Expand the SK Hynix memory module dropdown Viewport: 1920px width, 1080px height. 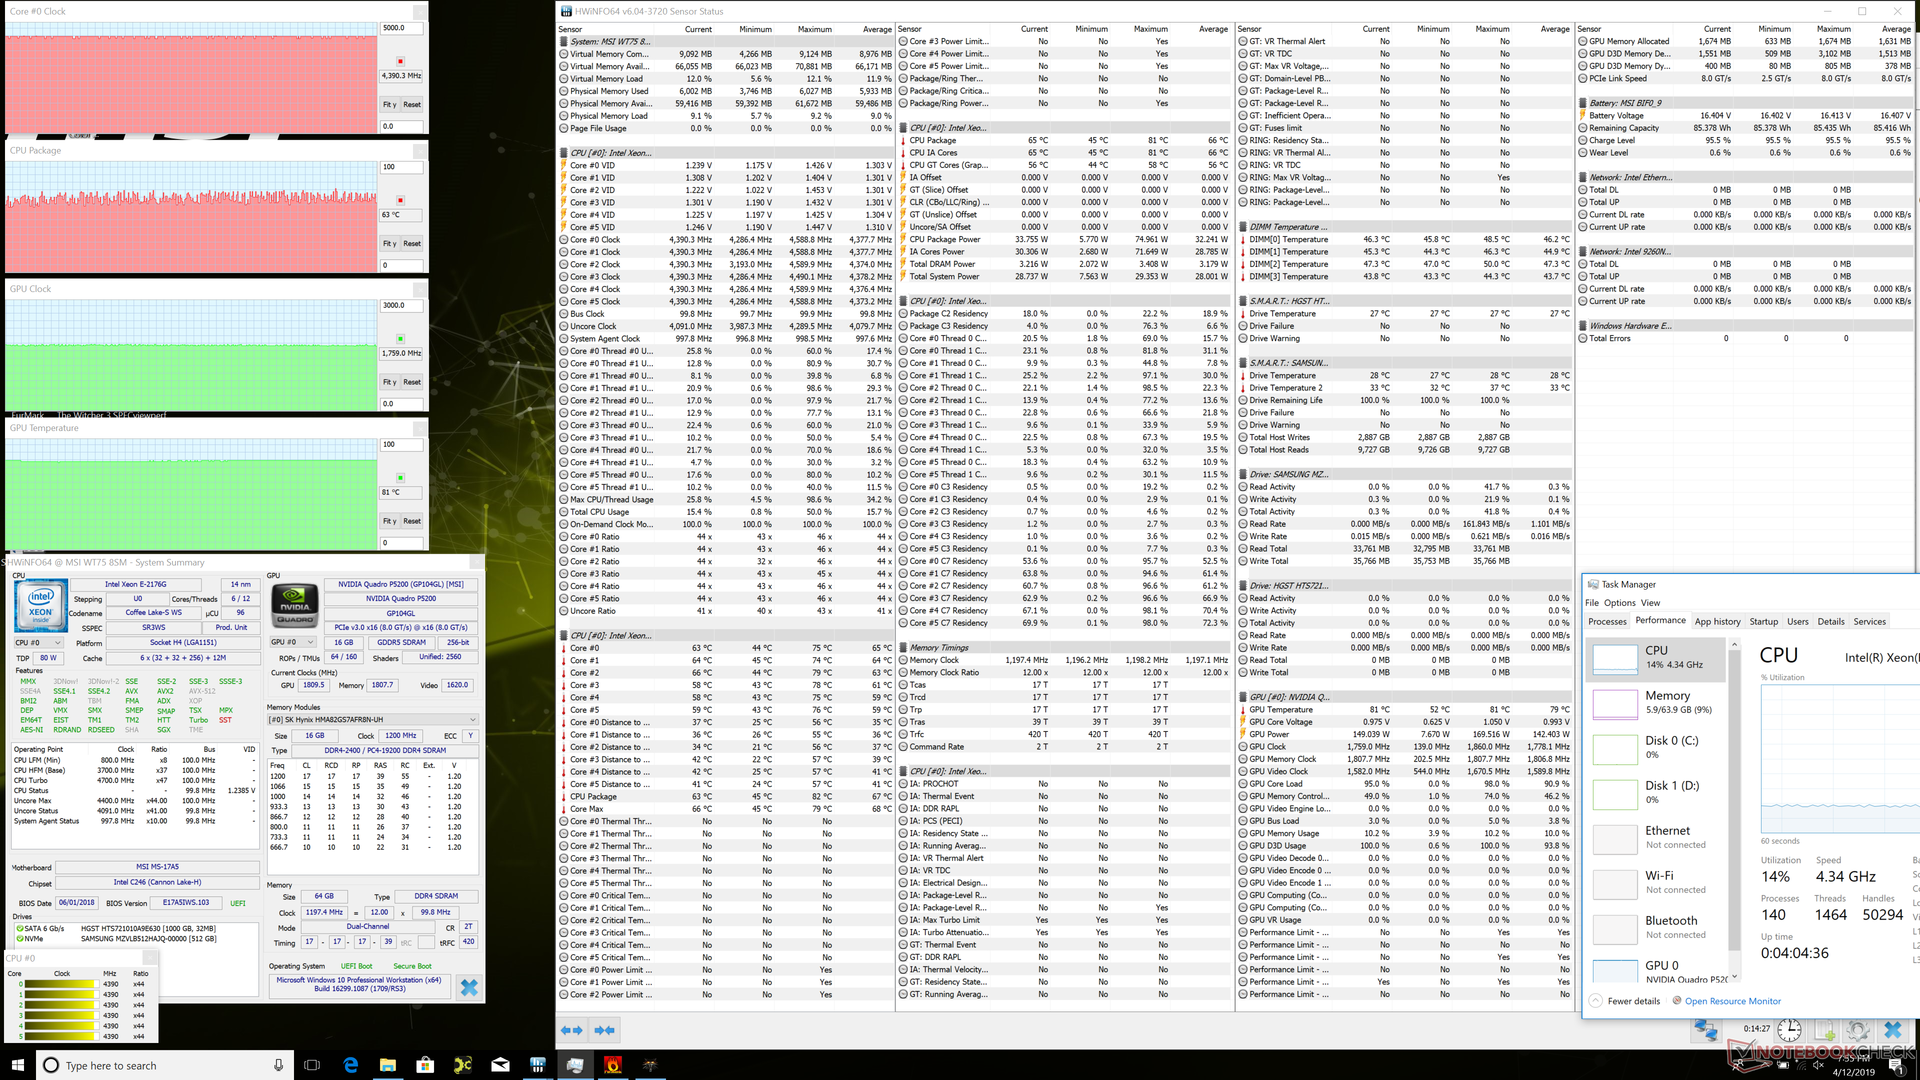[372, 720]
